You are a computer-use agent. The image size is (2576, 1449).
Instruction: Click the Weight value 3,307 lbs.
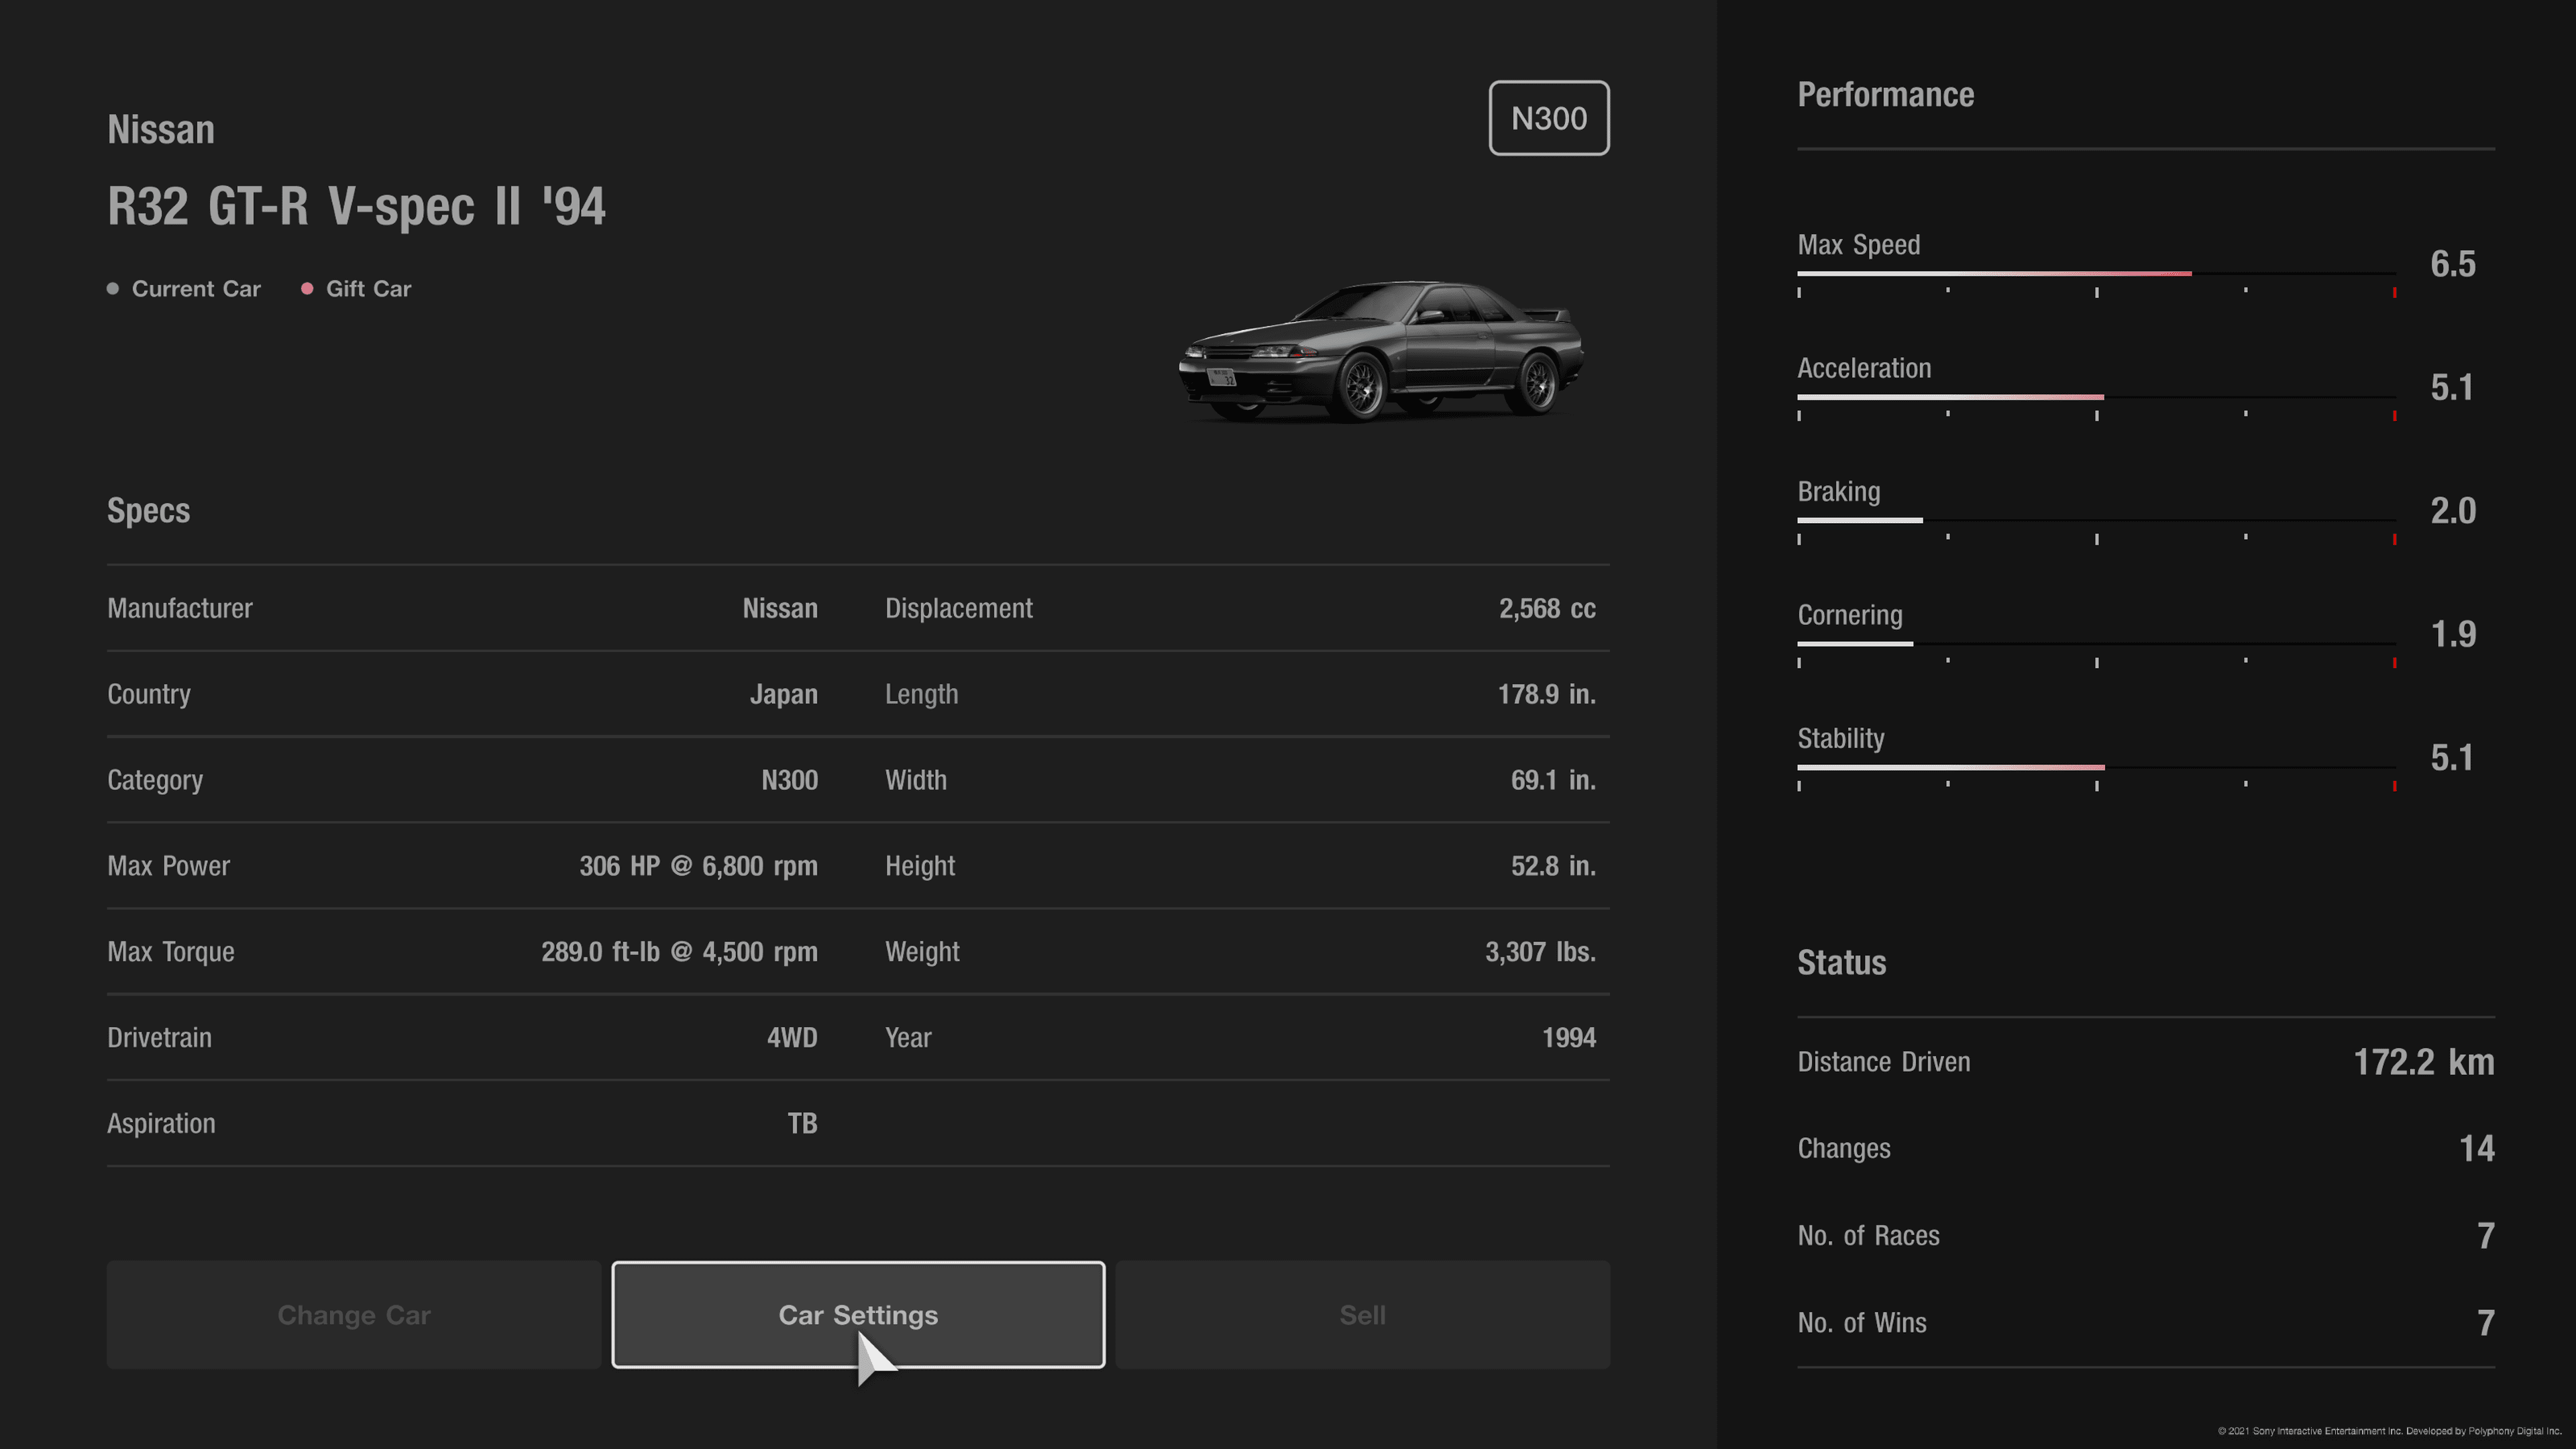point(1540,952)
